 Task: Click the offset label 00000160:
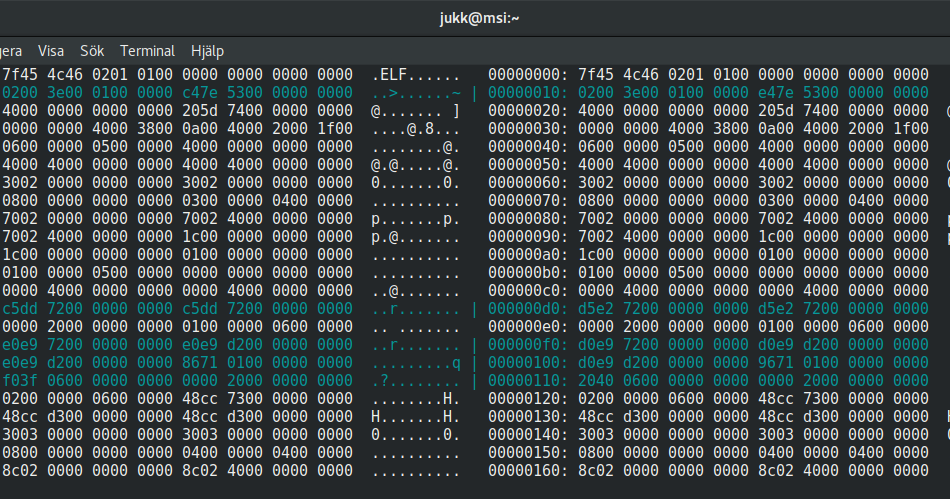point(528,471)
